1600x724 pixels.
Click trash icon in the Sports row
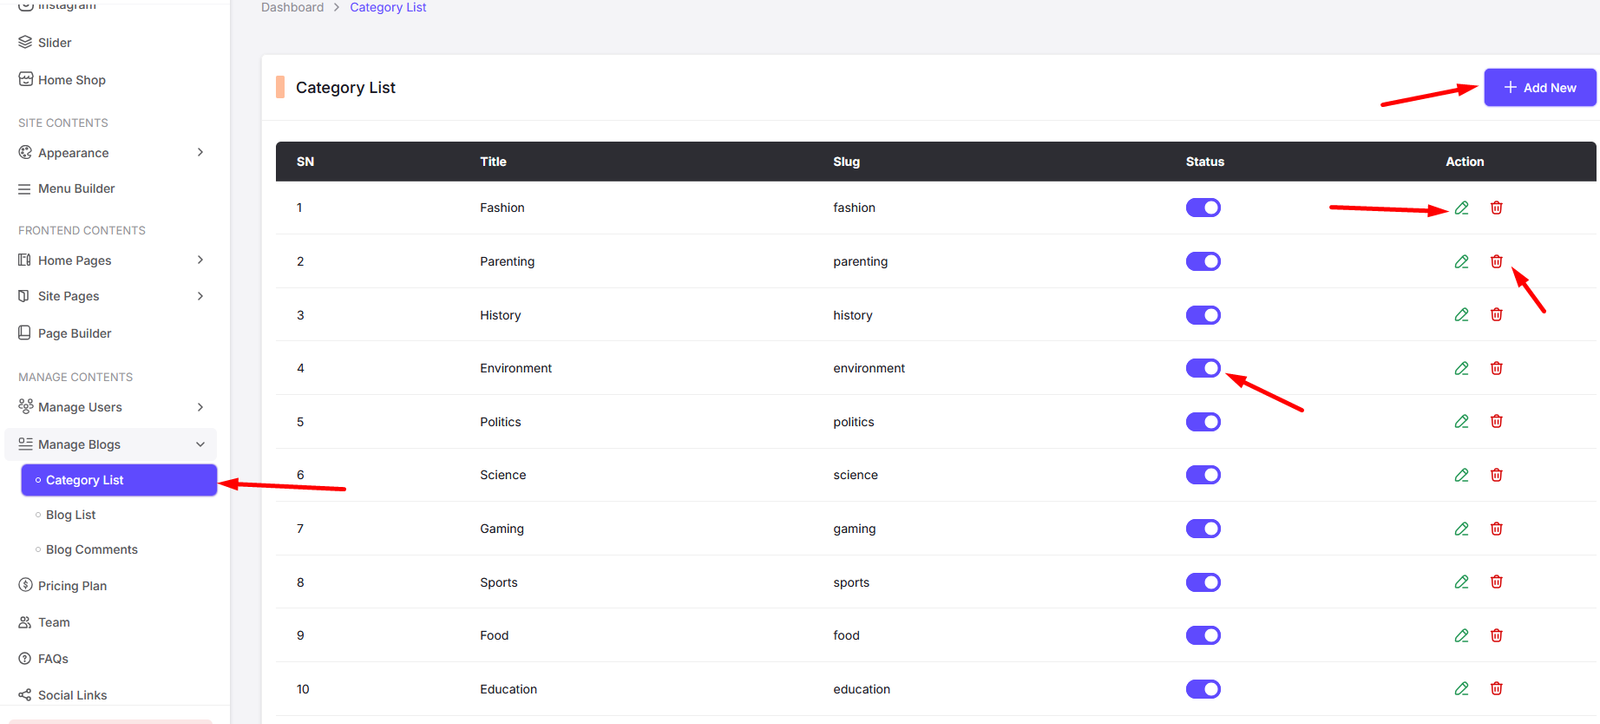1496,582
